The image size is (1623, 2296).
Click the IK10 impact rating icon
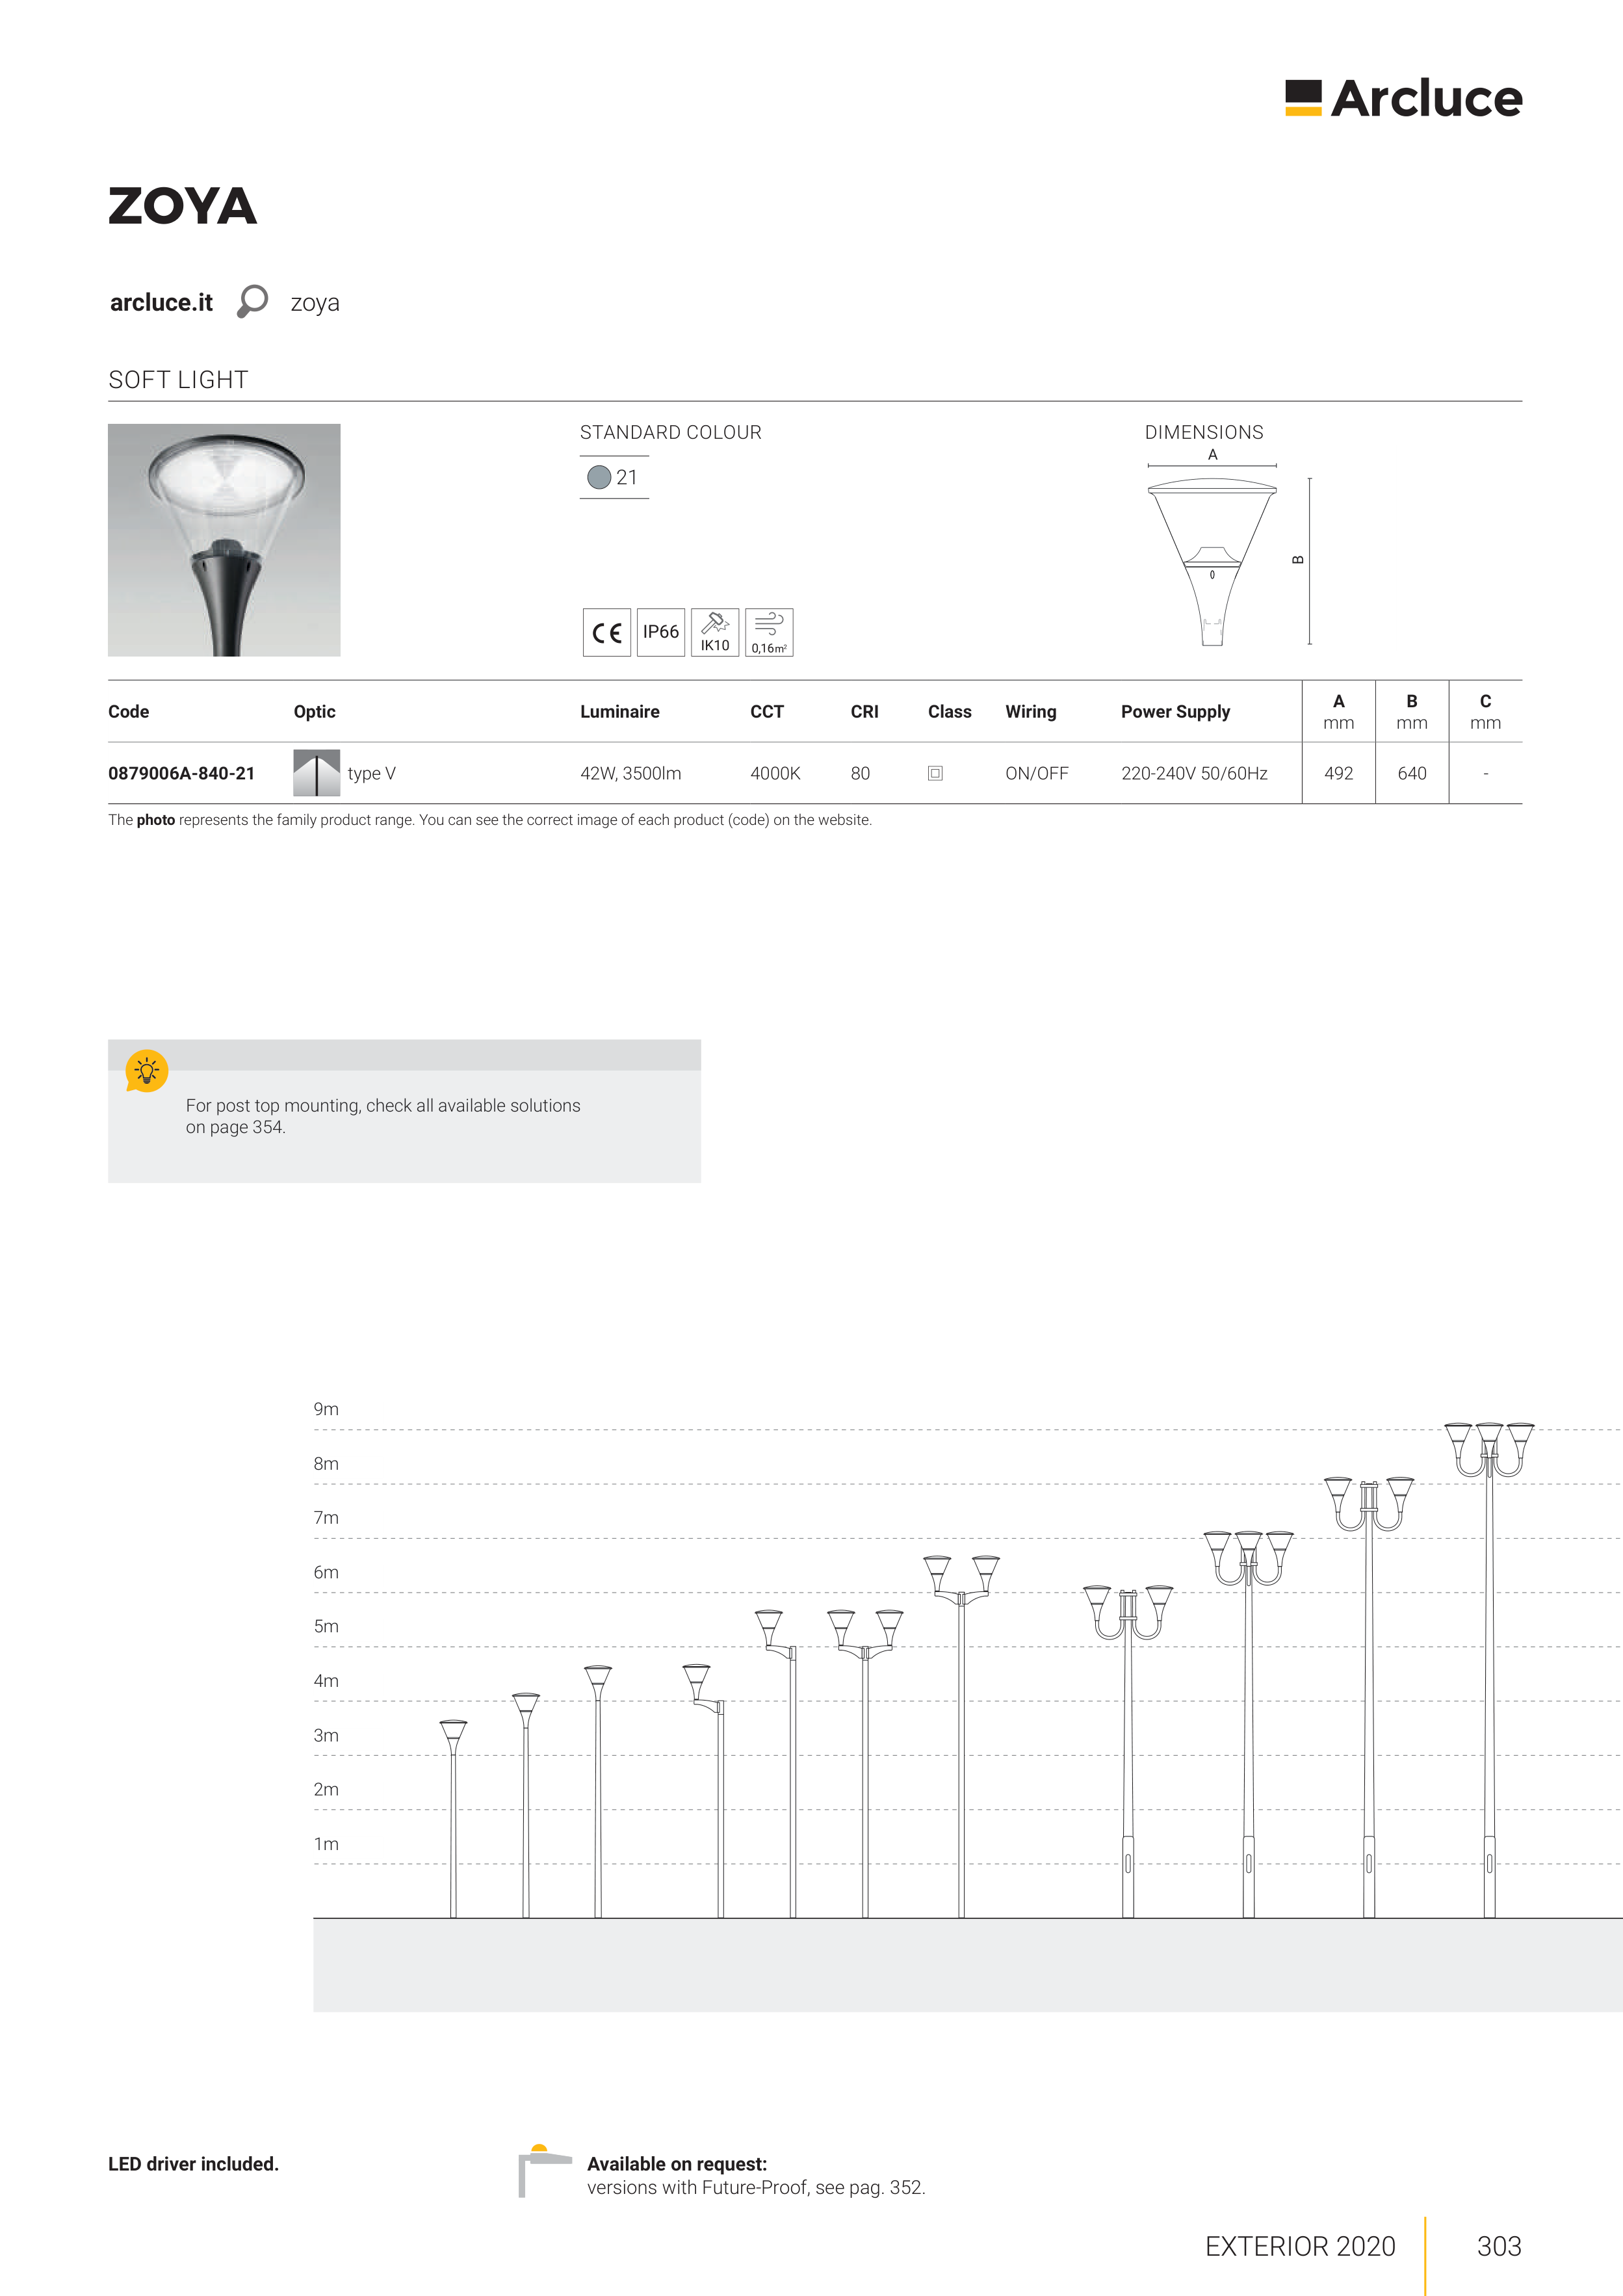coord(715,632)
